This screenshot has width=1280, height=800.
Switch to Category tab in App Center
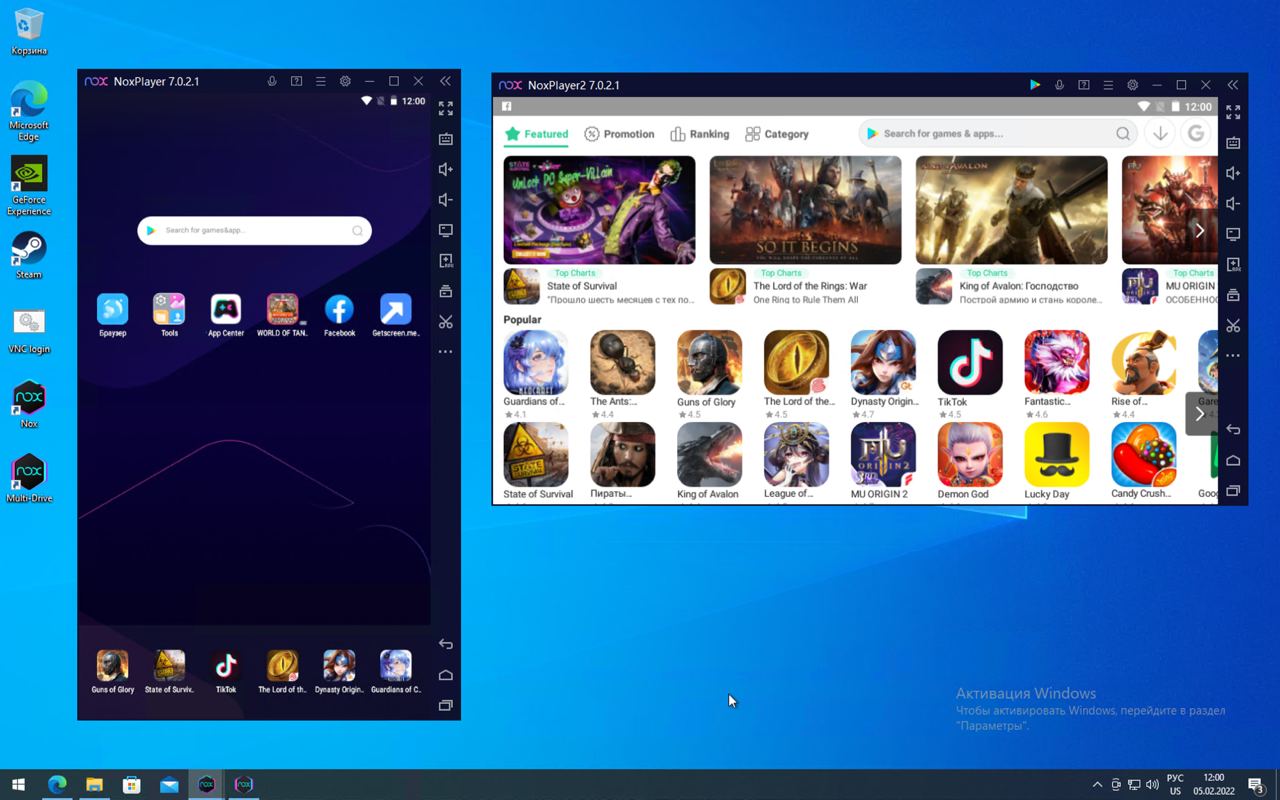point(777,134)
